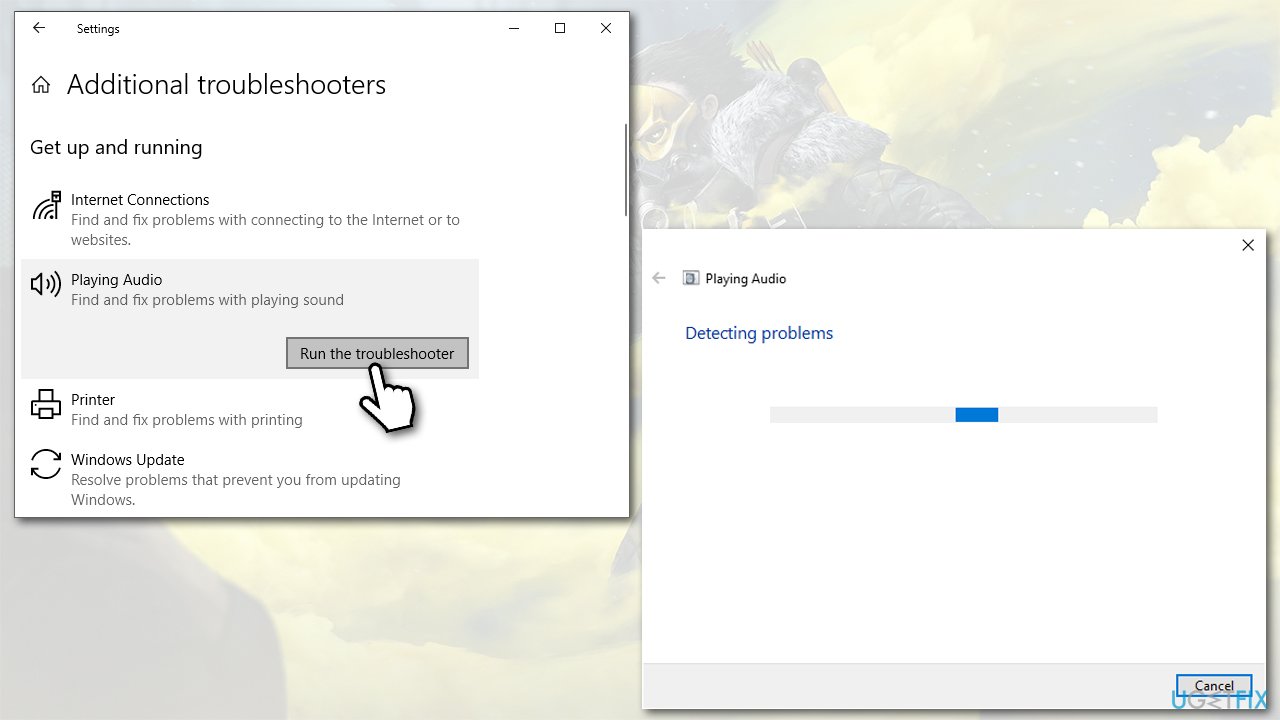The image size is (1280, 720).
Task: Select the Windows Update sync icon
Action: 46,465
